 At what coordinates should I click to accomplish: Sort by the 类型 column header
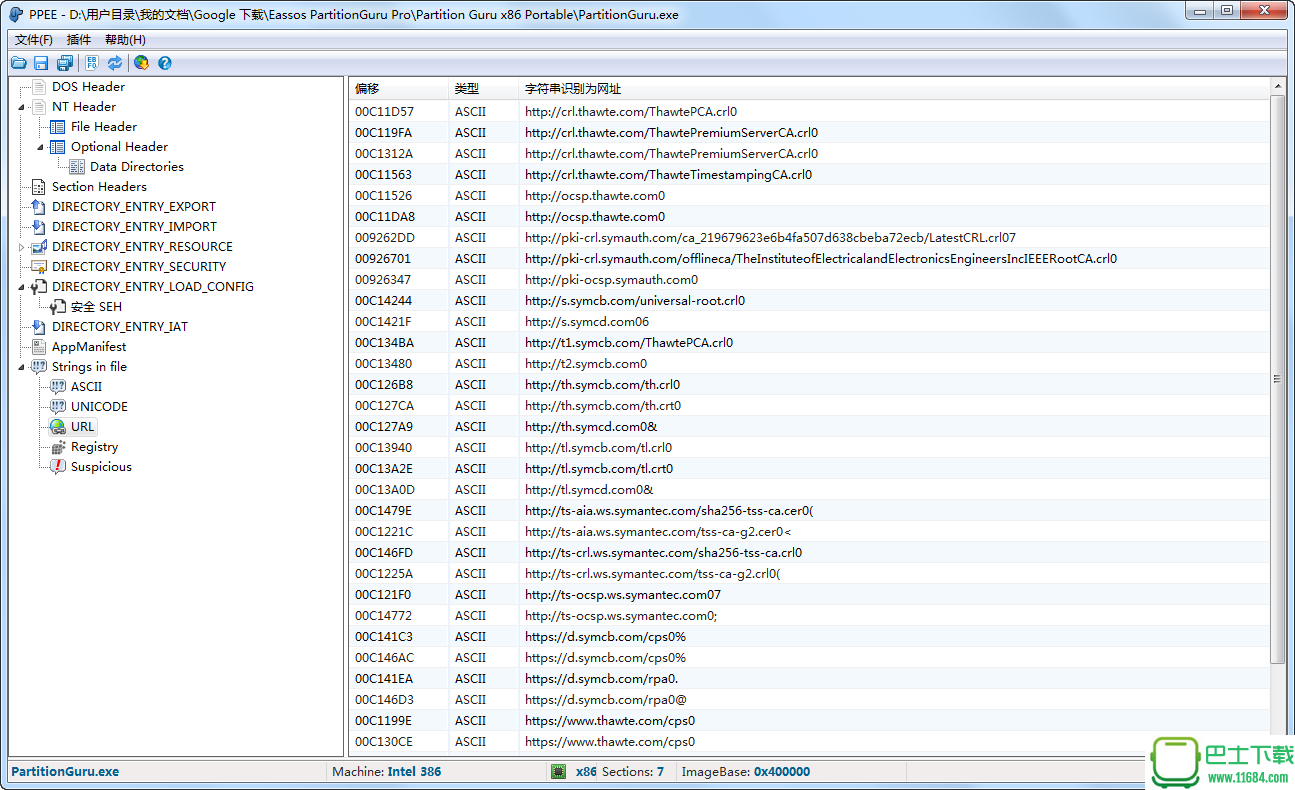[484, 88]
